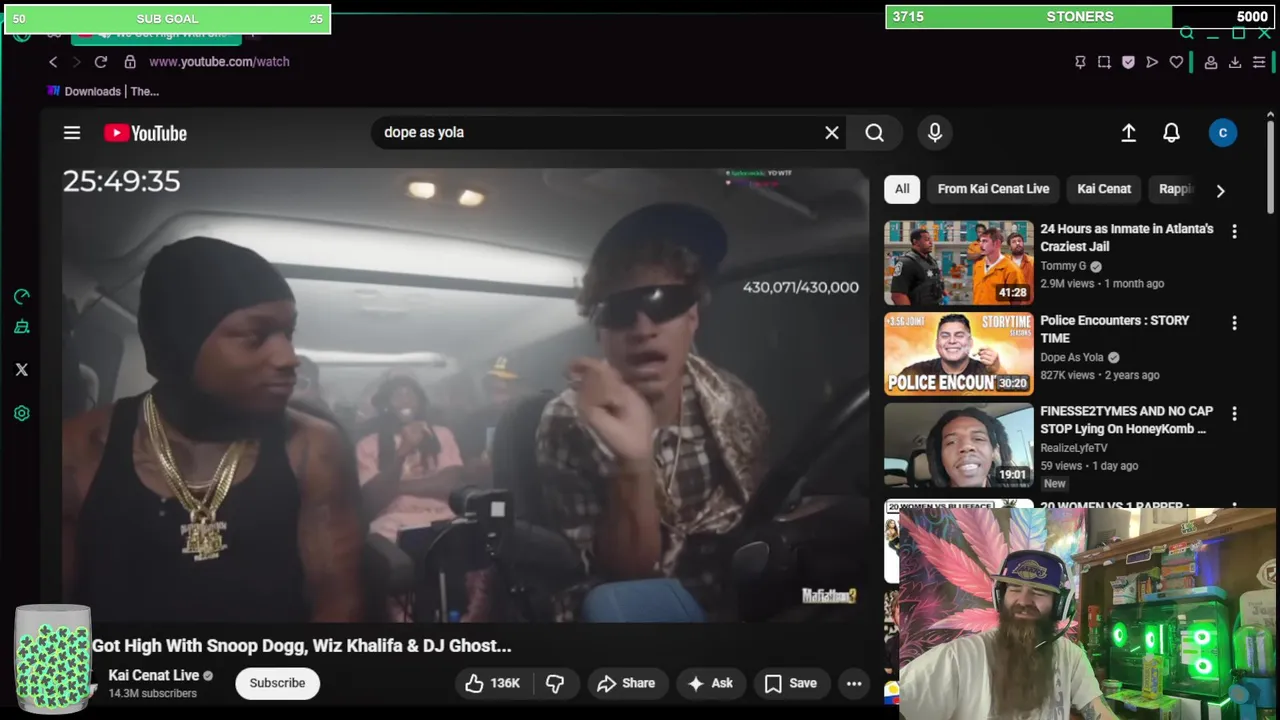Open browser downloads icon

[1235, 62]
